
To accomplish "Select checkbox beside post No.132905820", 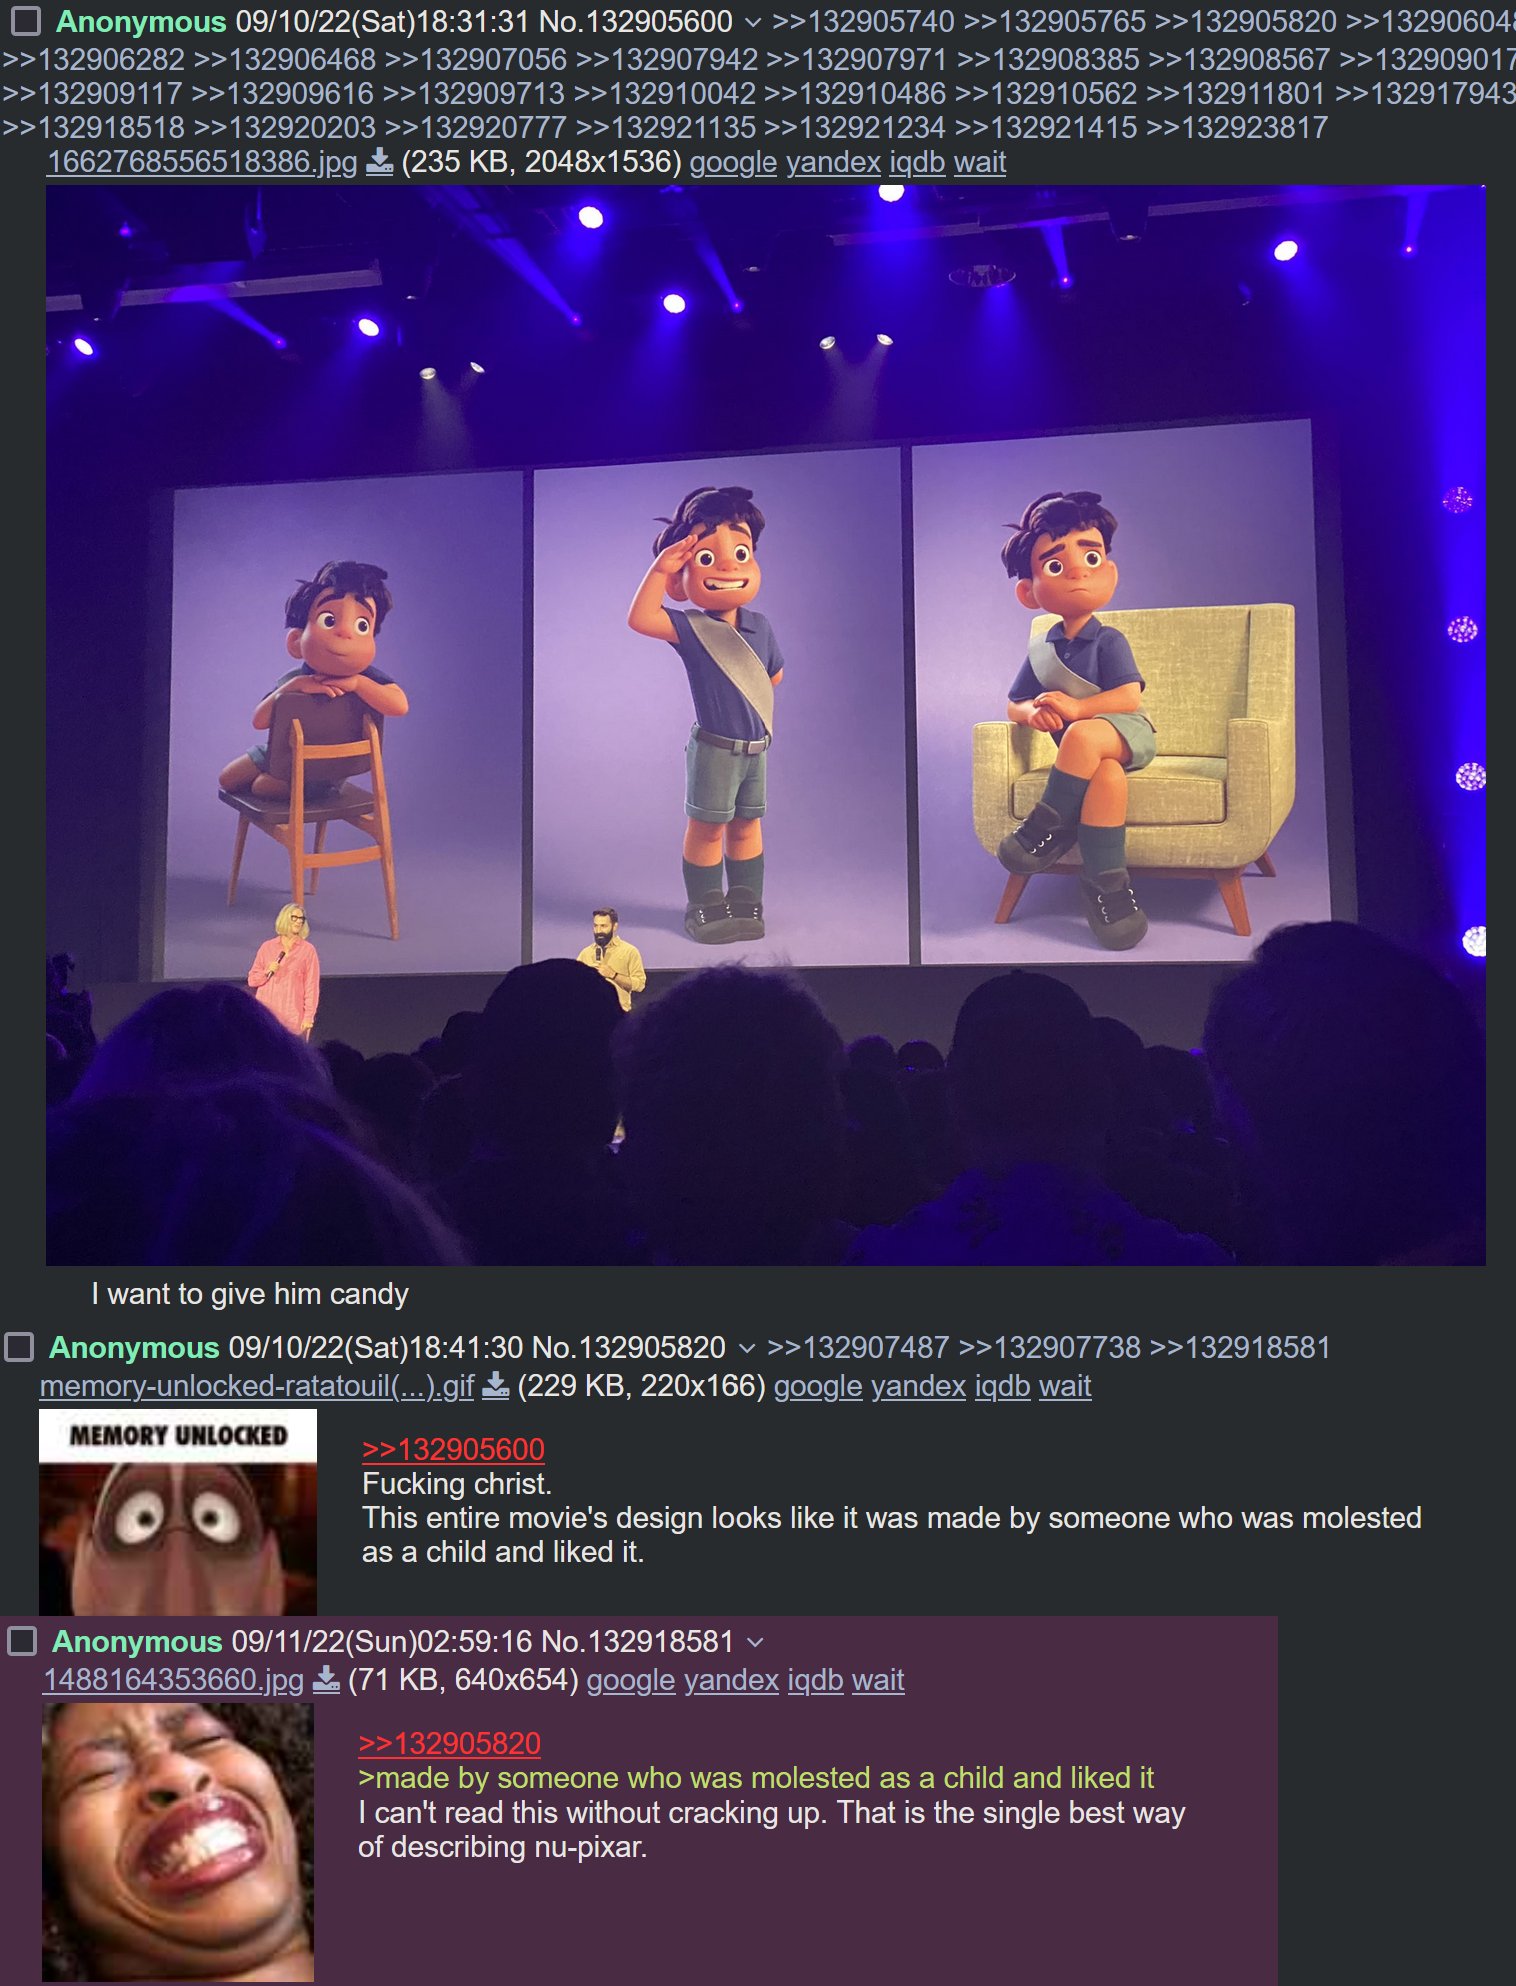I will pos(19,1347).
